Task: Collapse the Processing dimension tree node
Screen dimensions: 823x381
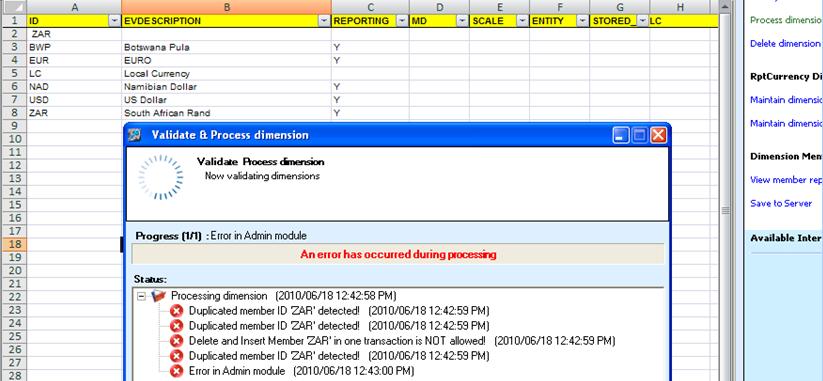Action: 141,297
